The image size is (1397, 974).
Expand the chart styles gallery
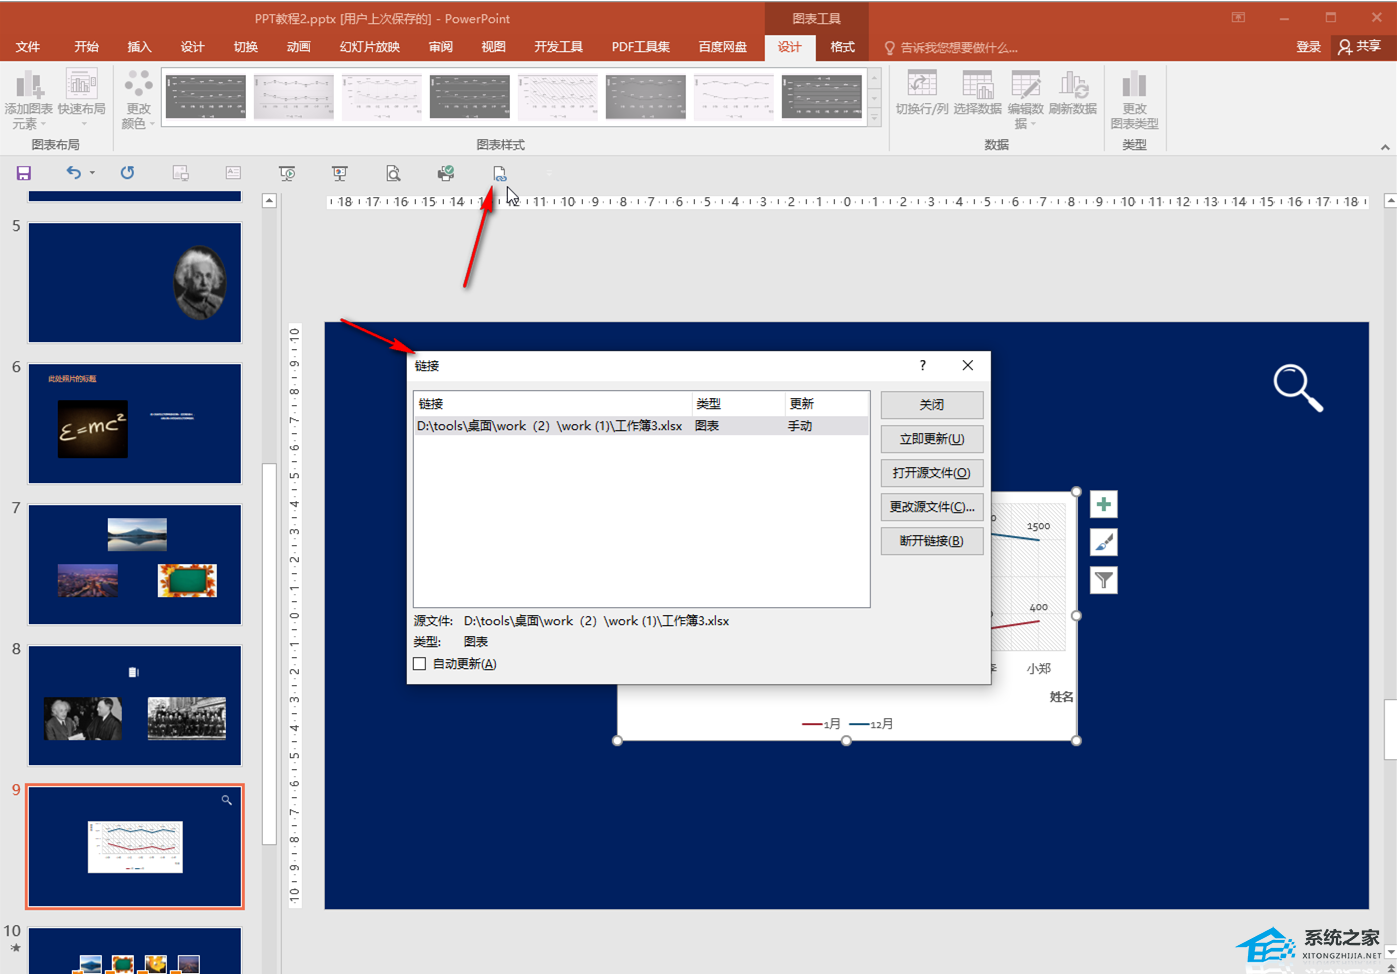click(x=874, y=118)
